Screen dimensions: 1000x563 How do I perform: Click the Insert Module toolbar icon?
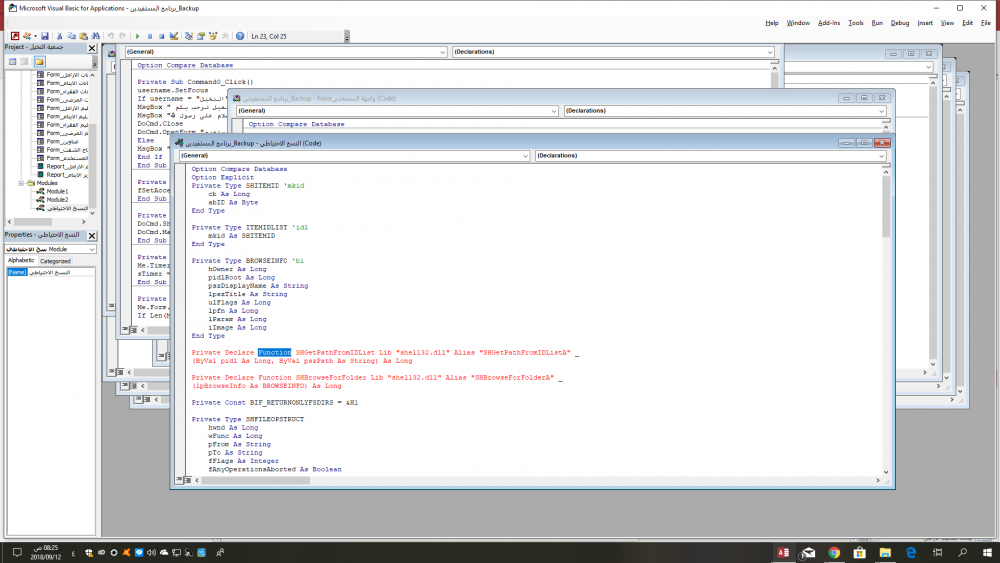click(x=27, y=36)
